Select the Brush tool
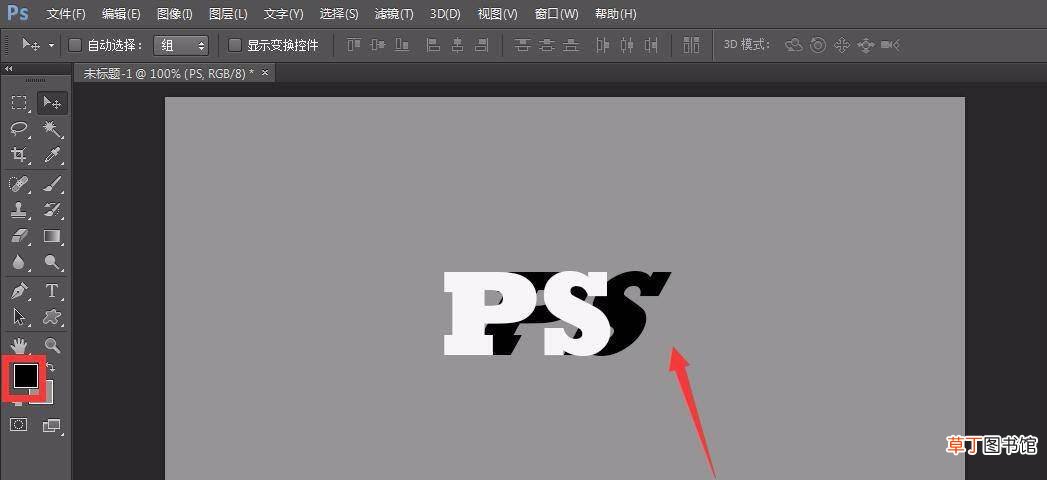1047x480 pixels. click(52, 183)
